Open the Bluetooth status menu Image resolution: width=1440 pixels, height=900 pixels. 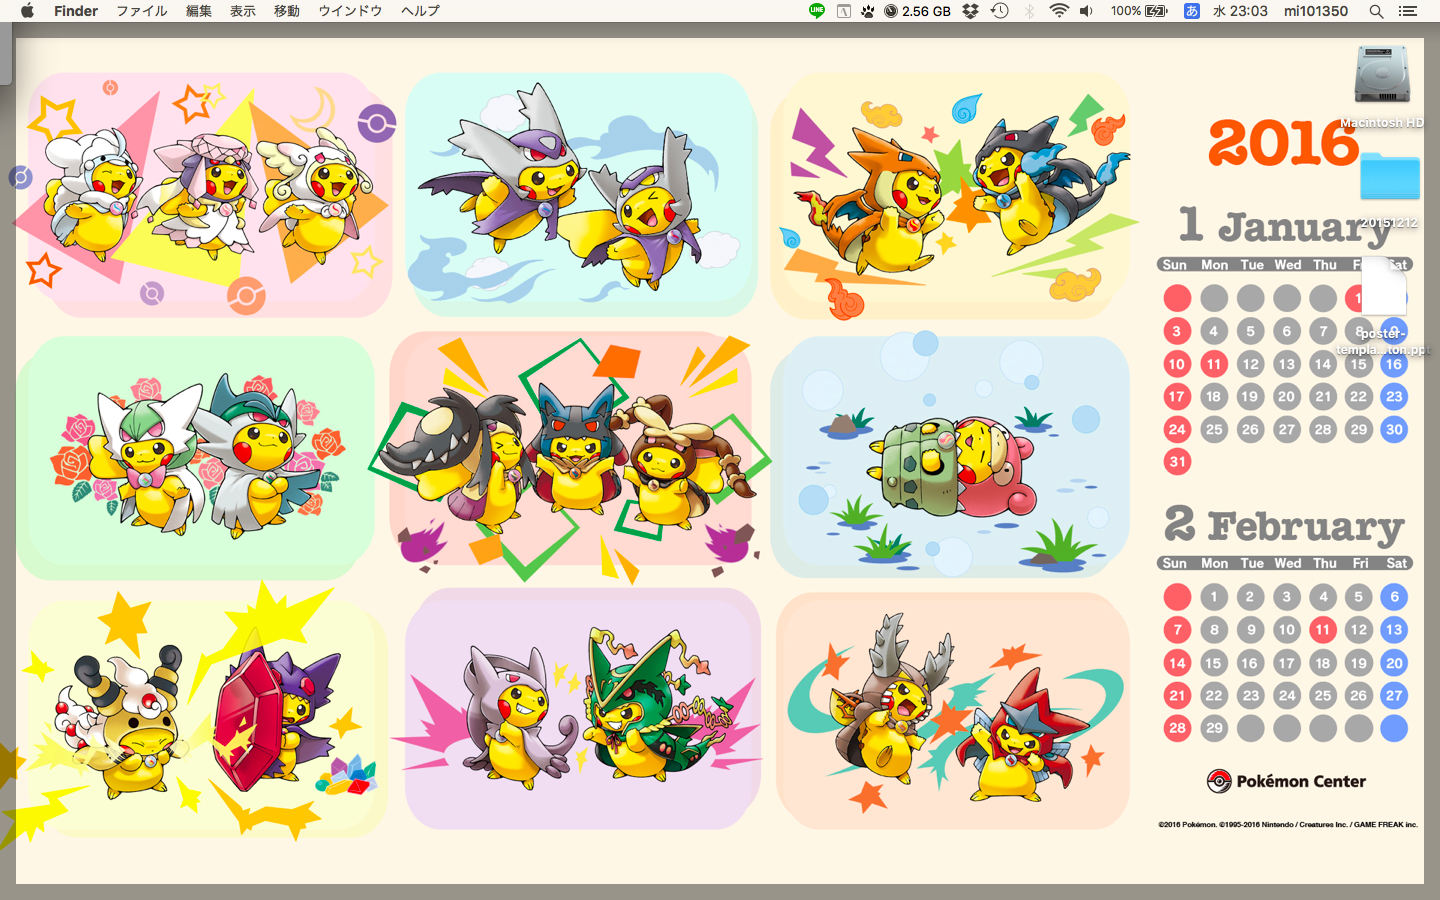click(x=1030, y=11)
